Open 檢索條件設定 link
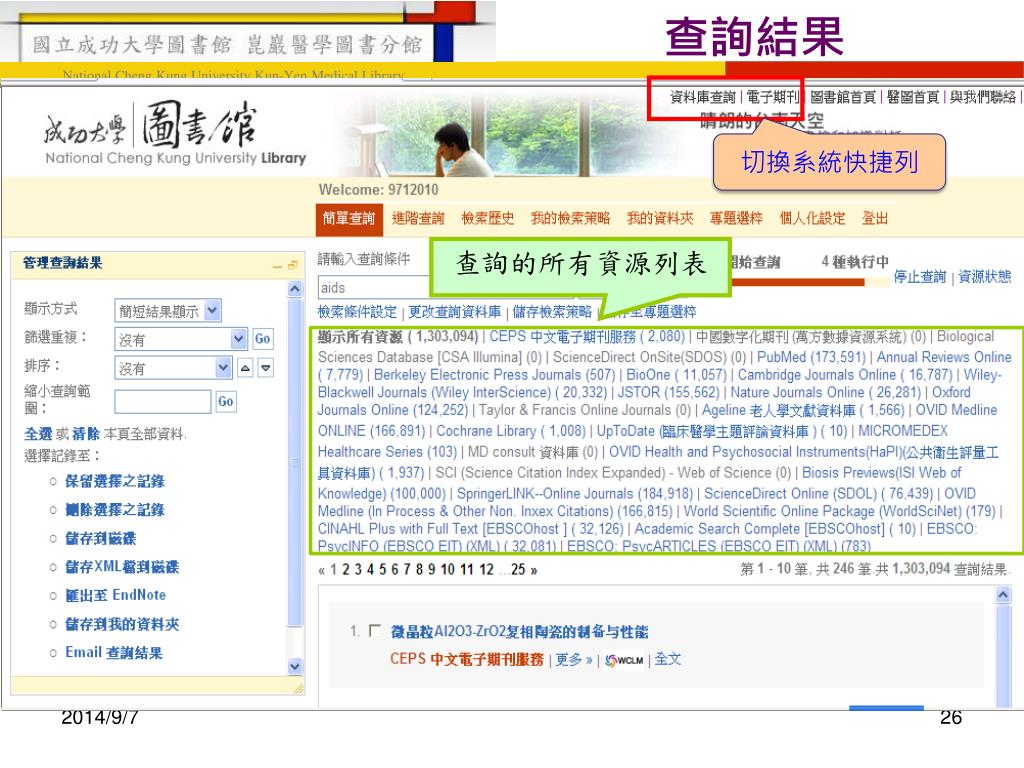Screen dimensions: 1024x768 point(357,312)
